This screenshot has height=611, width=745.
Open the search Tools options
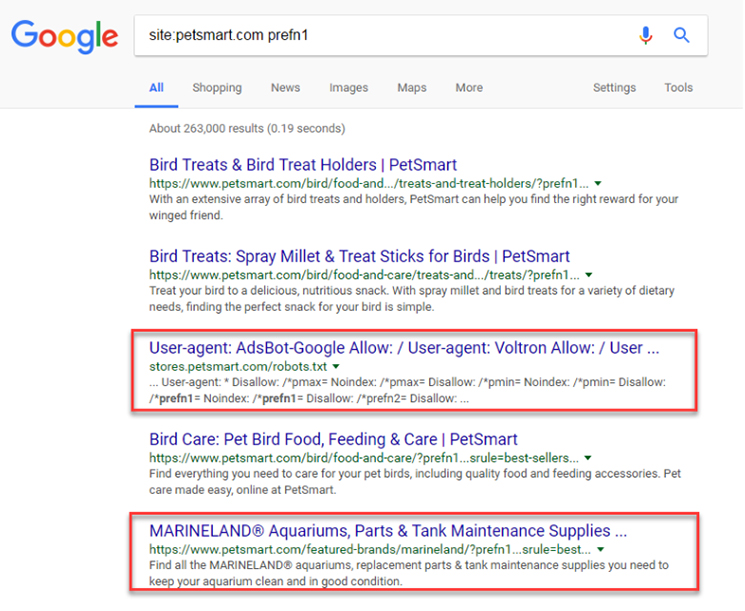pos(678,88)
